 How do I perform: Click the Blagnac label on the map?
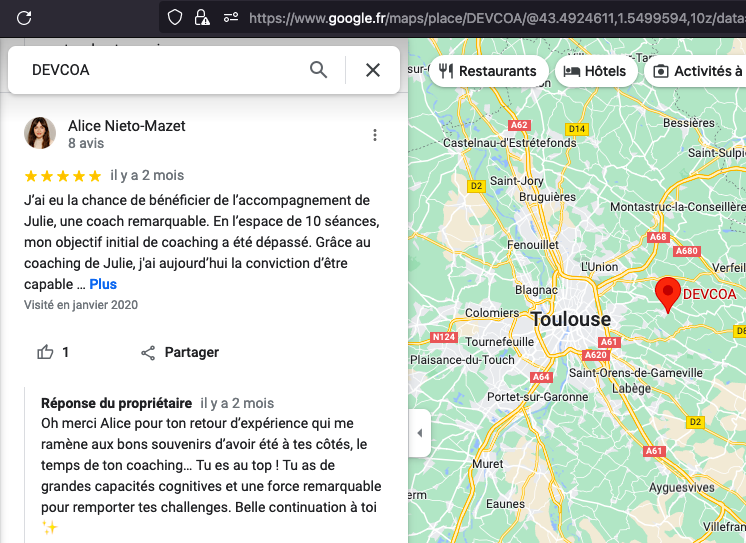coord(536,289)
